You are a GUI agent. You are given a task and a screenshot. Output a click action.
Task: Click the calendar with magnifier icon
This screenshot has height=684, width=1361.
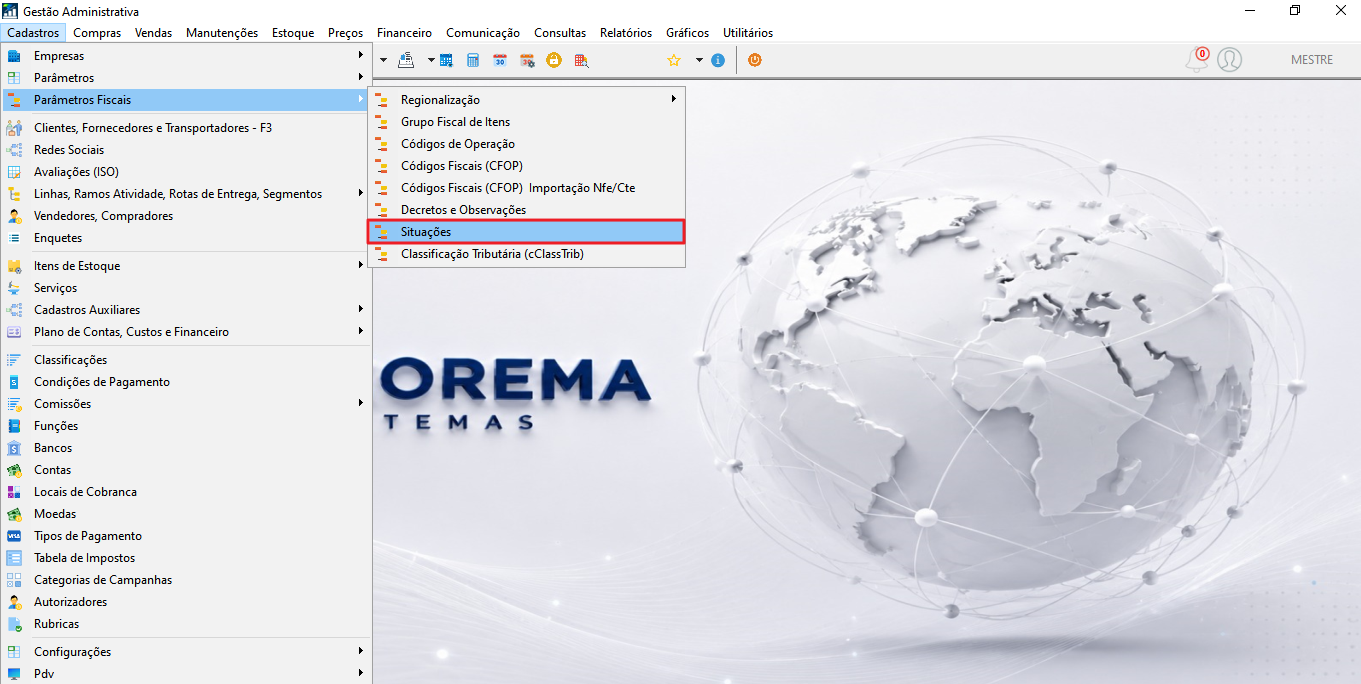(x=581, y=60)
